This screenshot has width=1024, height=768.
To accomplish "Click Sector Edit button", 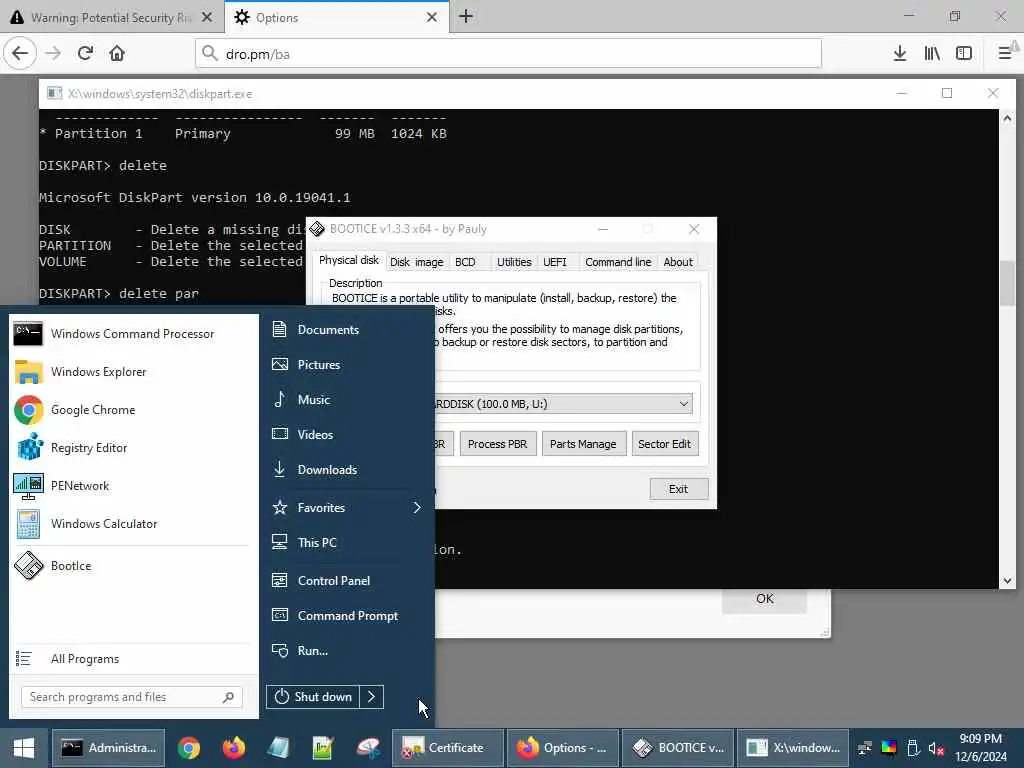I will 664,444.
